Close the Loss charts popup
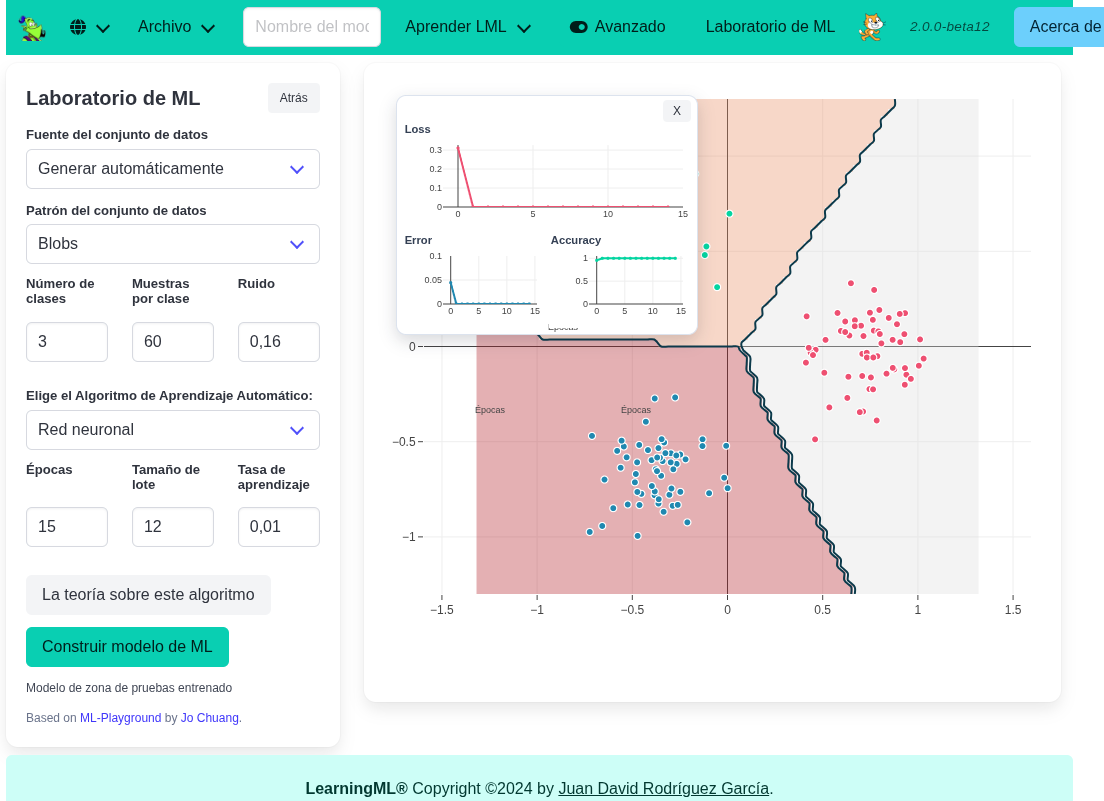Viewport: 1104px width, 801px height. [677, 111]
